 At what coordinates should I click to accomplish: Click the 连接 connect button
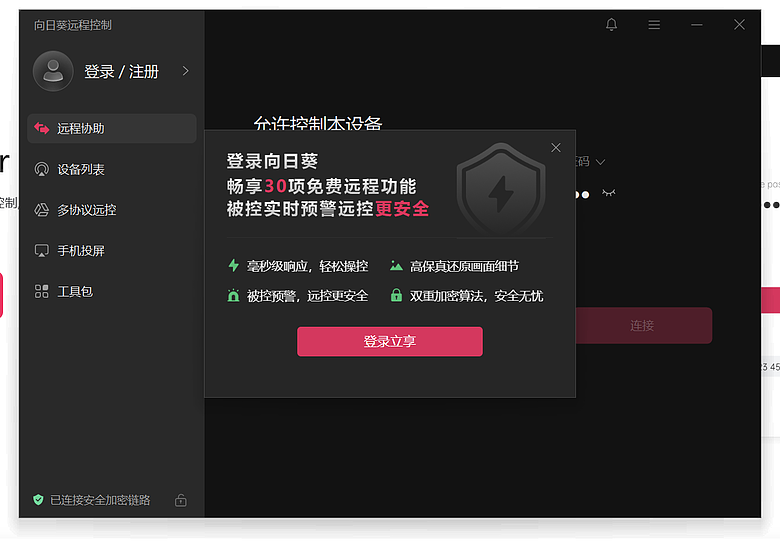coord(643,326)
